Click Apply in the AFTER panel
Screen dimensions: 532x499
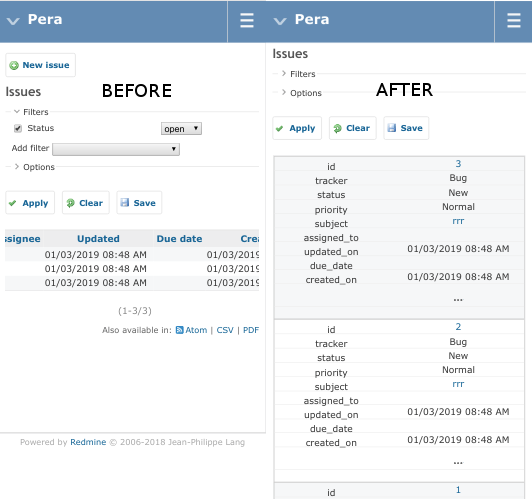[x=297, y=128]
